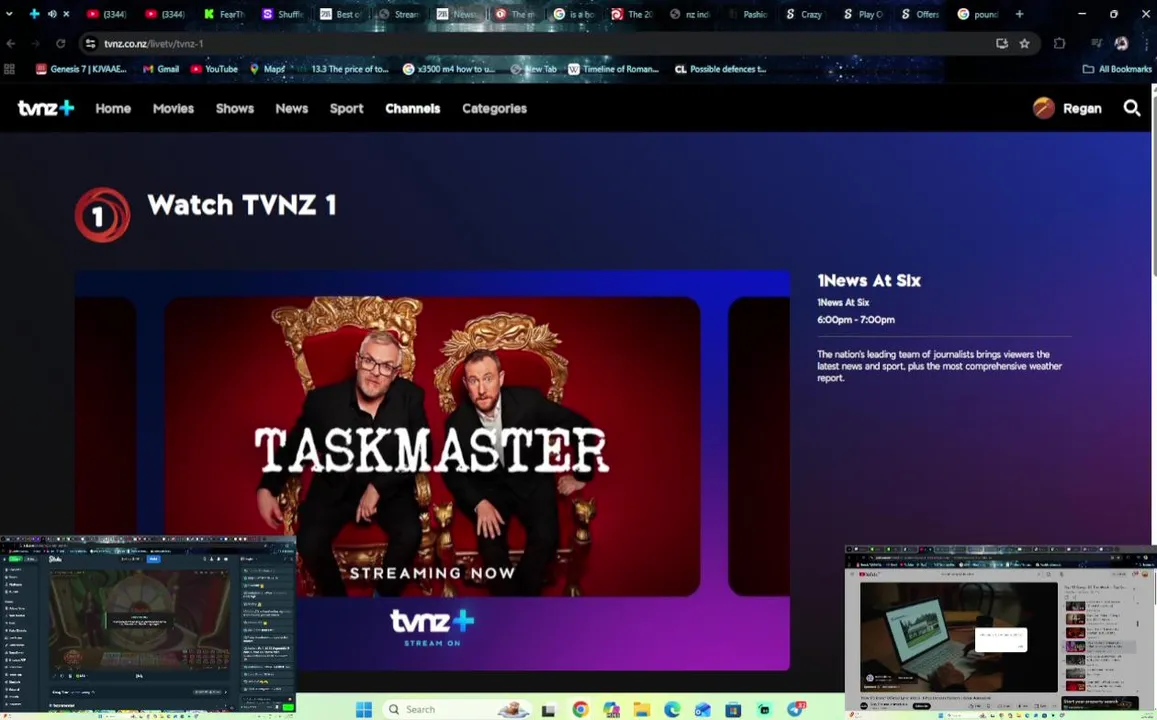Open Sport section
Screen dimensions: 1157x720
click(346, 108)
